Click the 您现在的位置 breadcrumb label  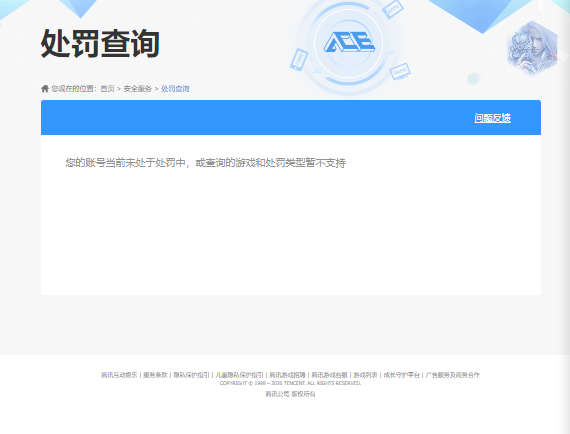click(x=74, y=89)
